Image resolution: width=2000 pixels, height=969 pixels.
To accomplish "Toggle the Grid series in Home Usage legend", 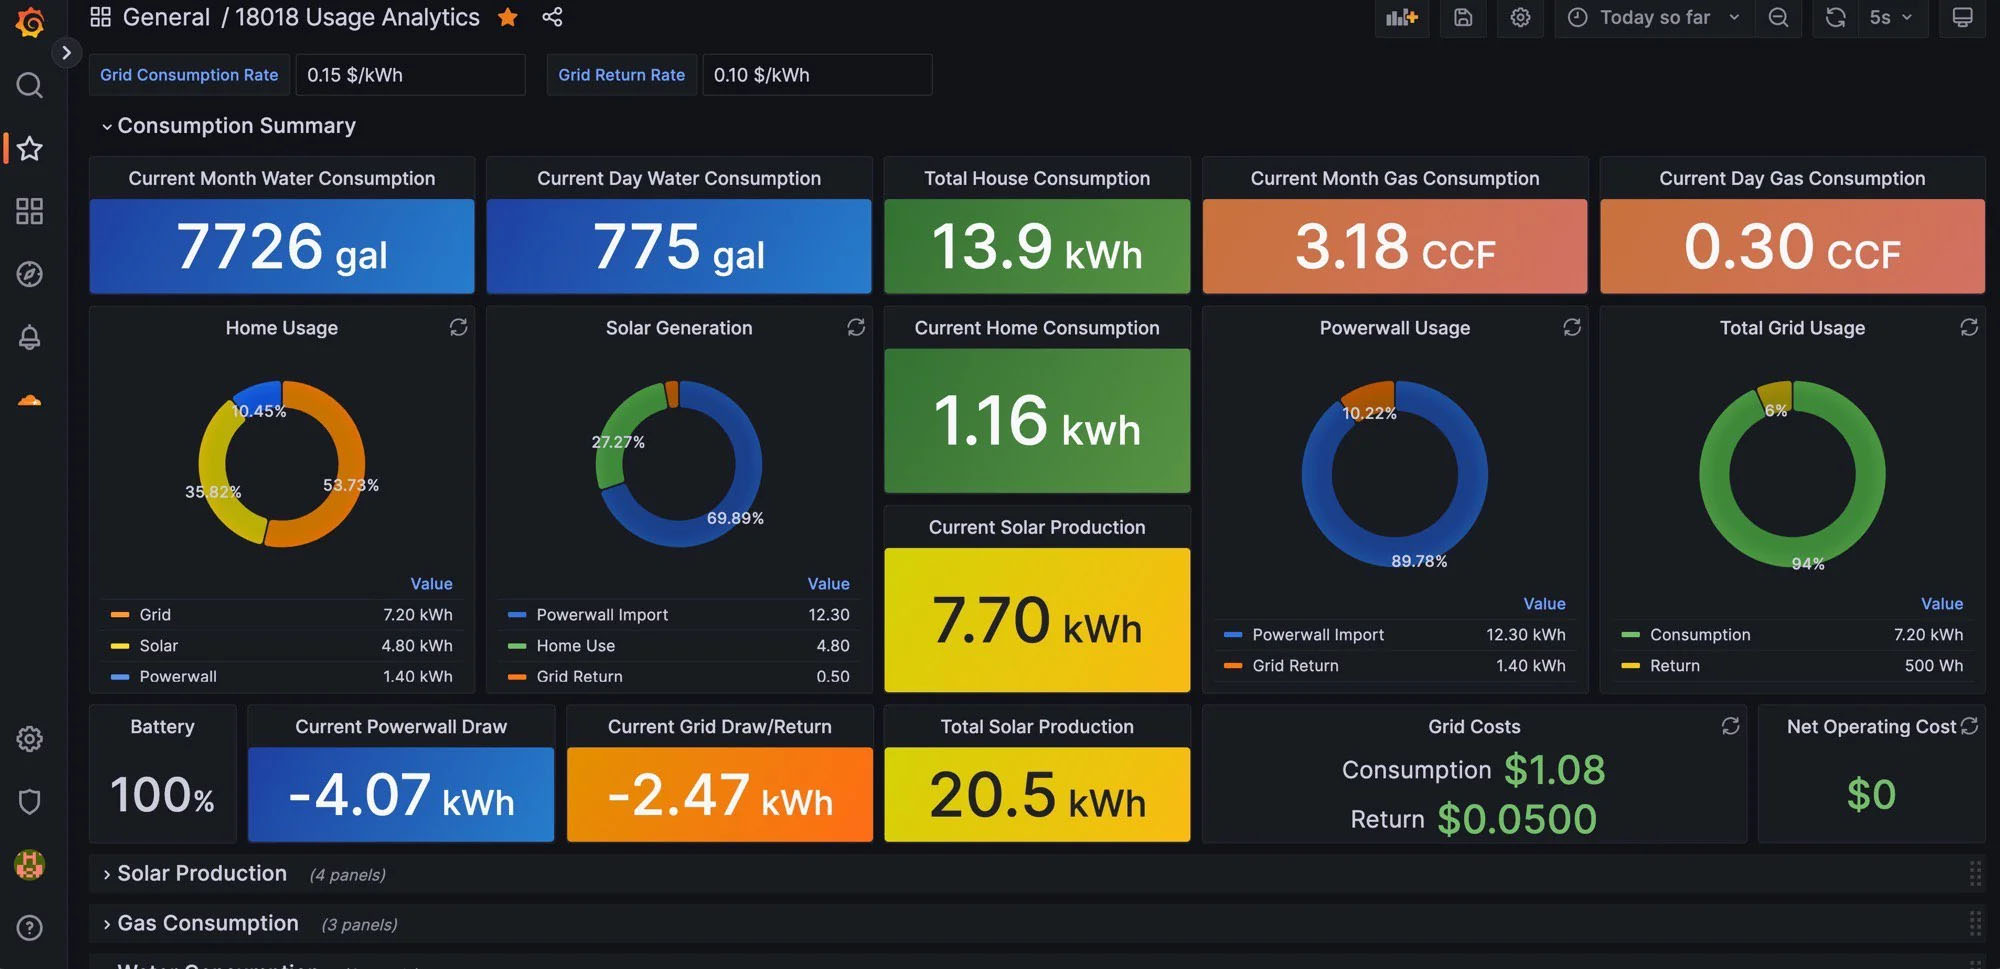I will [x=155, y=615].
